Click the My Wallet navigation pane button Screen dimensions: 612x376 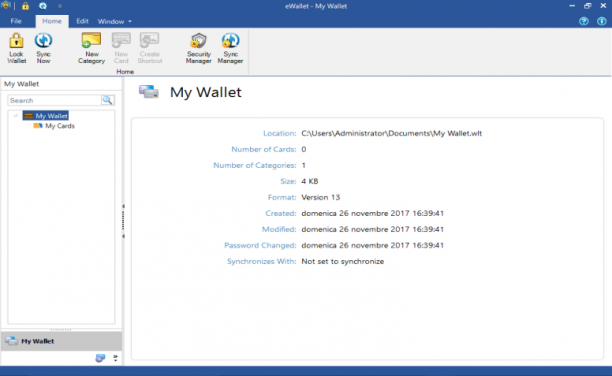[x=62, y=341]
